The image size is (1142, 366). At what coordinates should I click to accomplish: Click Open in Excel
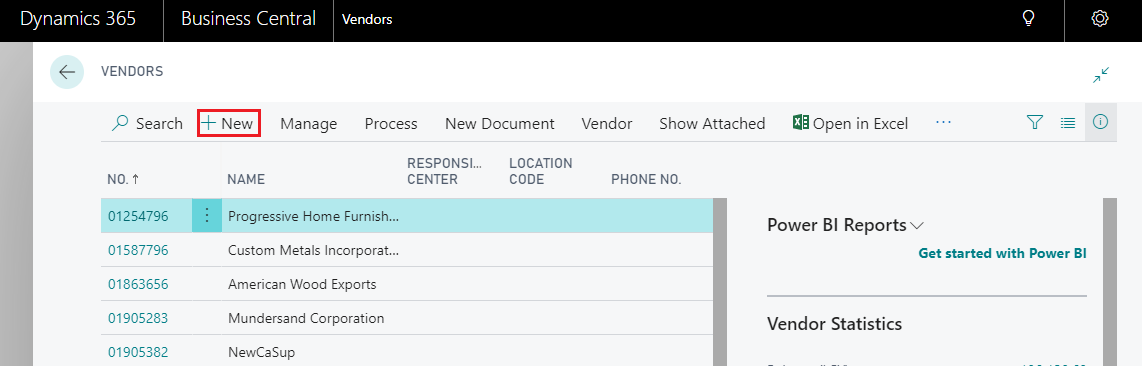click(851, 124)
